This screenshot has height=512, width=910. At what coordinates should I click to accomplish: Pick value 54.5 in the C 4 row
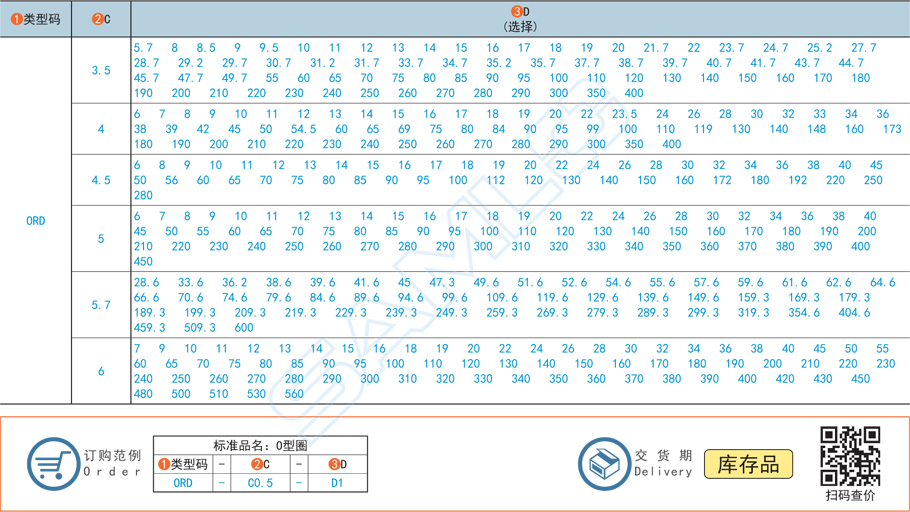click(303, 129)
